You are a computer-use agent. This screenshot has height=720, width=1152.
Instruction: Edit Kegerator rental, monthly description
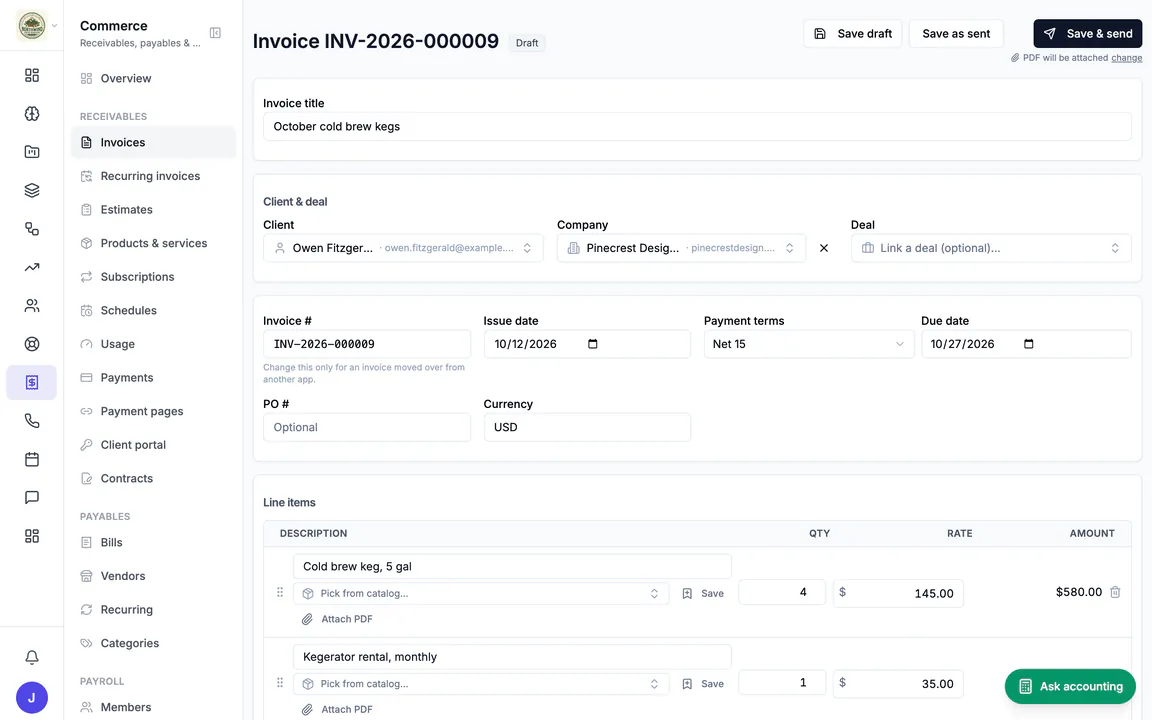point(512,657)
